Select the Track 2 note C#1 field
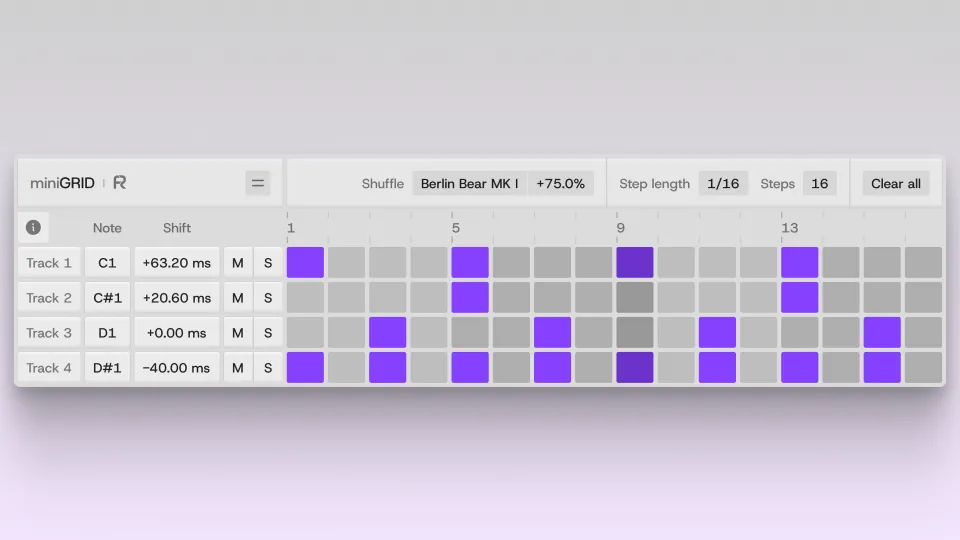 (107, 298)
